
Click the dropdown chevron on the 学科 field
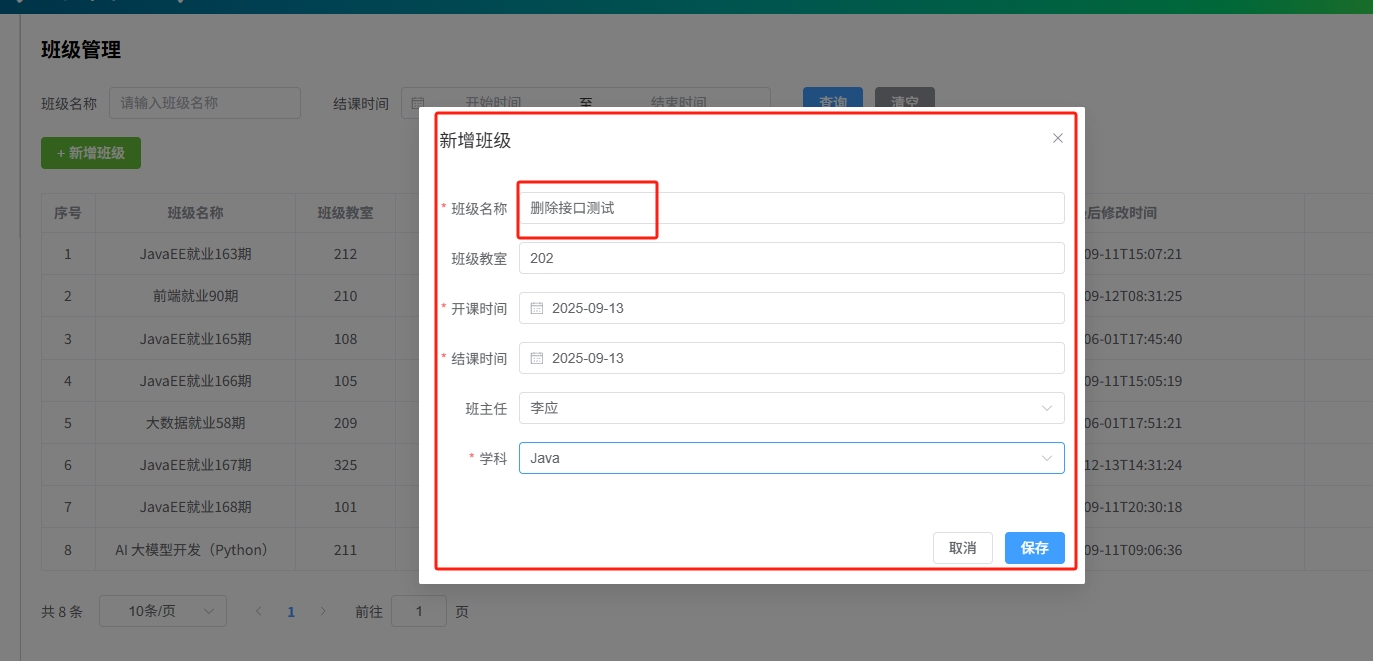pyautogui.click(x=1047, y=457)
